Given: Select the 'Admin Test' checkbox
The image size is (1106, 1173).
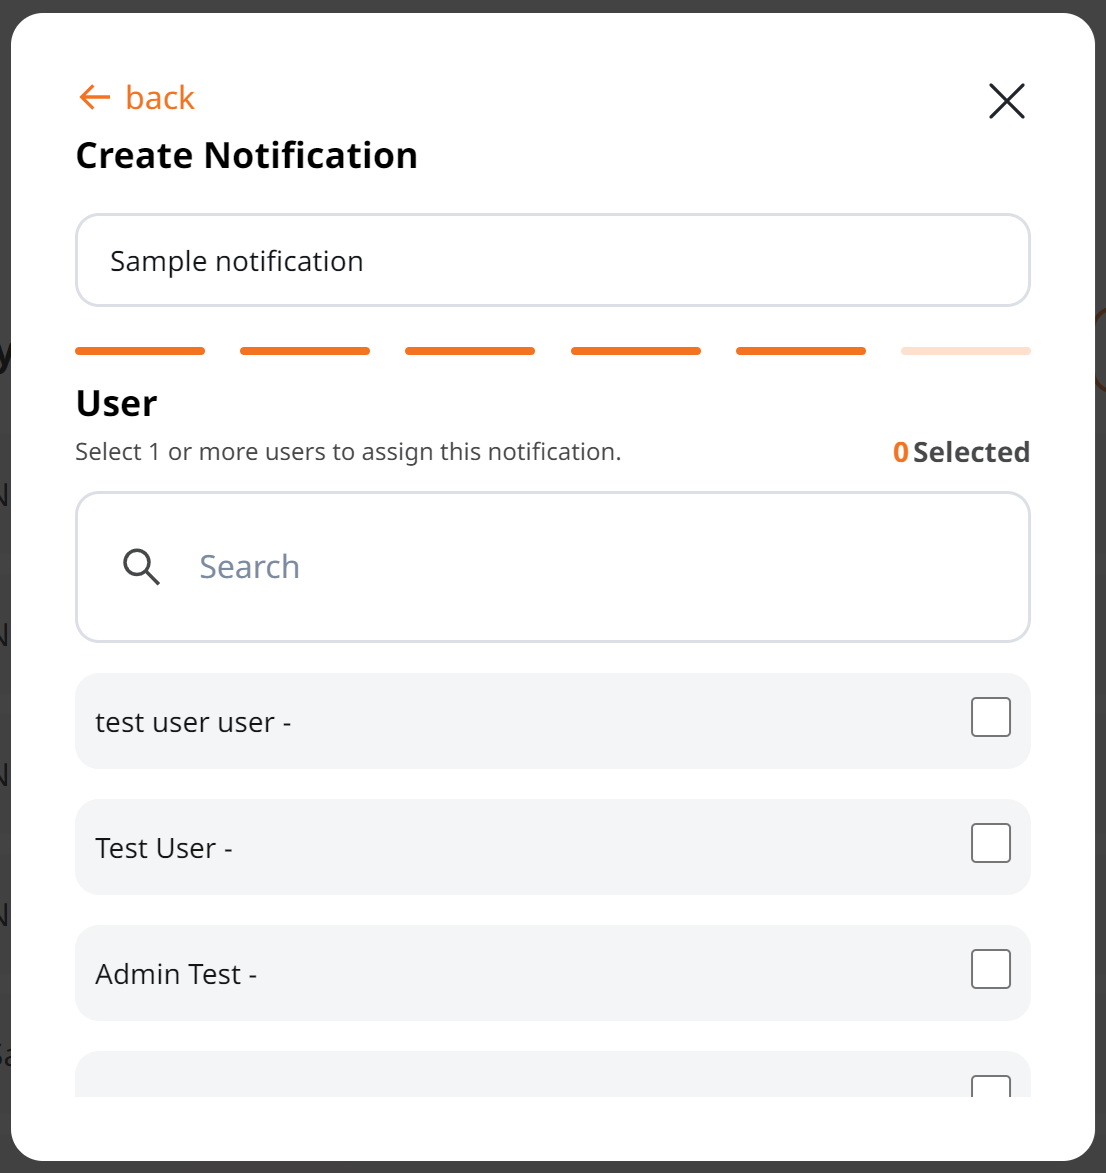Looking at the screenshot, I should tap(991, 969).
